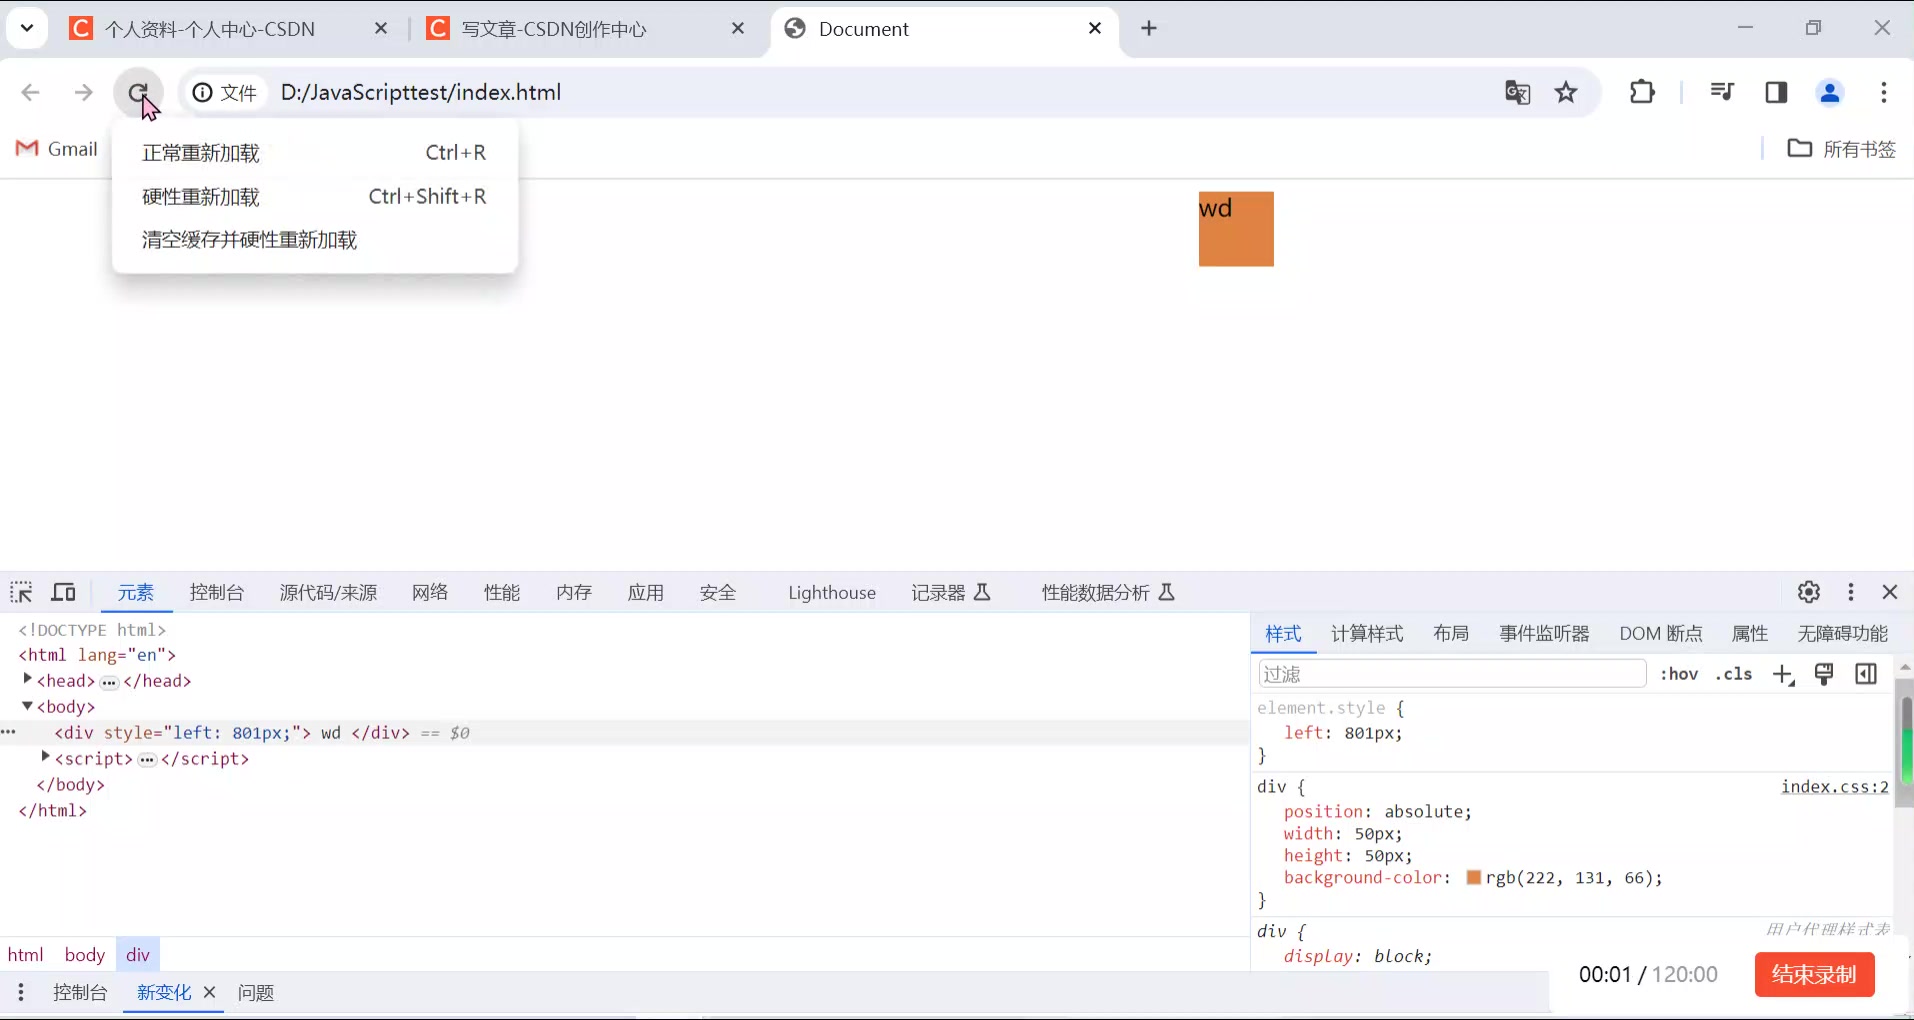Click the 过滤 styles filter field
The image size is (1914, 1020).
click(x=1451, y=674)
